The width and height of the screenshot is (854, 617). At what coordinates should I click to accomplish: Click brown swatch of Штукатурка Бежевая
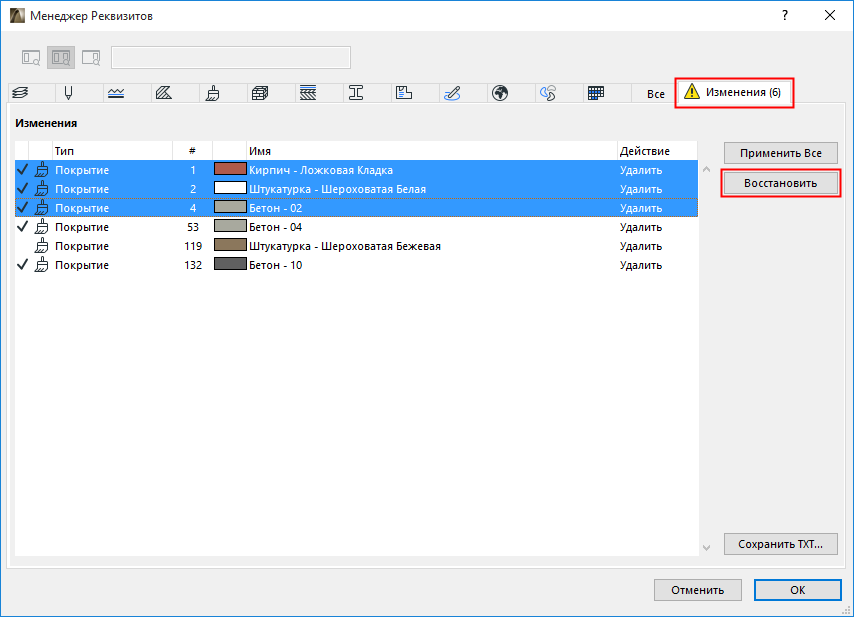pos(230,245)
